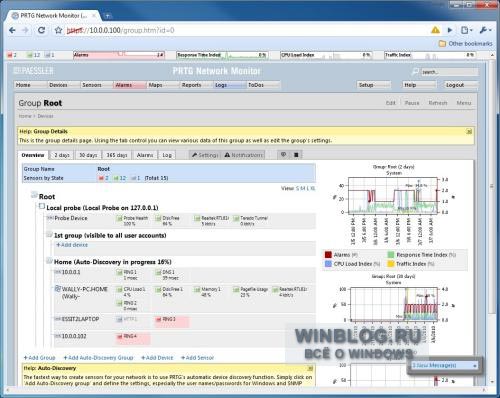The height and width of the screenshot is (398, 500).
Task: Open the Settings tab with wrench icon
Action: [x=205, y=155]
